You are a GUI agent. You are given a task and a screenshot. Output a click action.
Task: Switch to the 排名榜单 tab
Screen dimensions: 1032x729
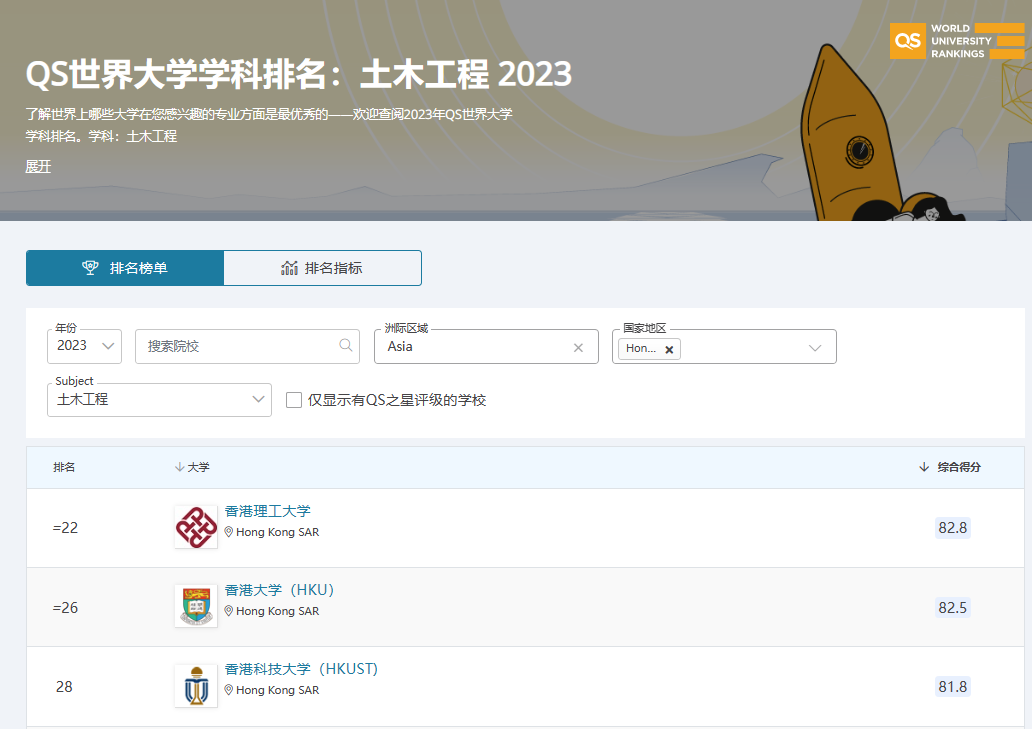[x=125, y=268]
